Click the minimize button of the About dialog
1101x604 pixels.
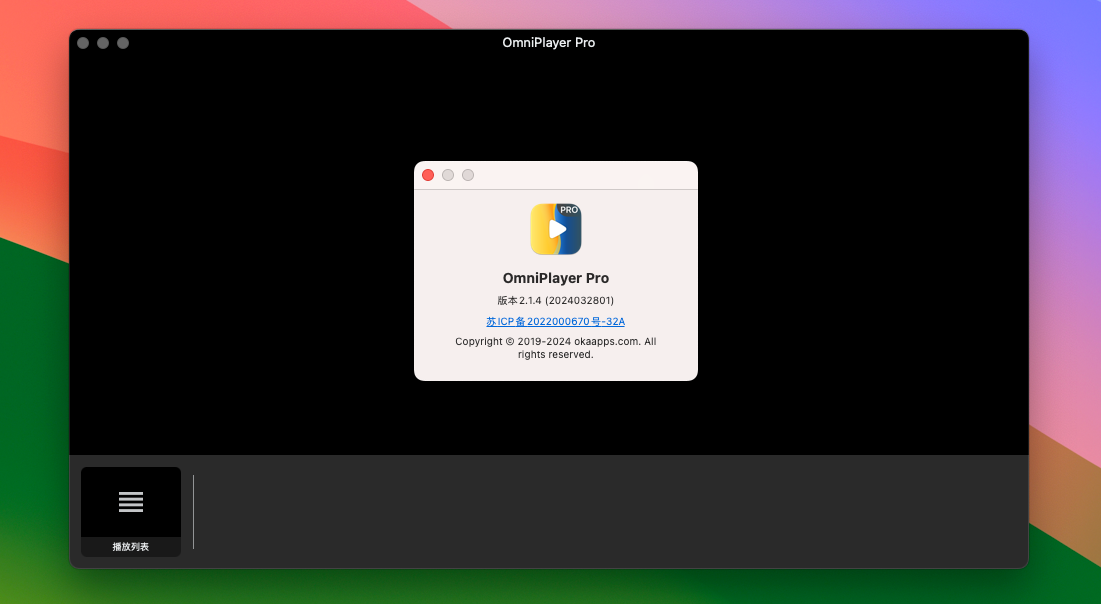click(448, 175)
